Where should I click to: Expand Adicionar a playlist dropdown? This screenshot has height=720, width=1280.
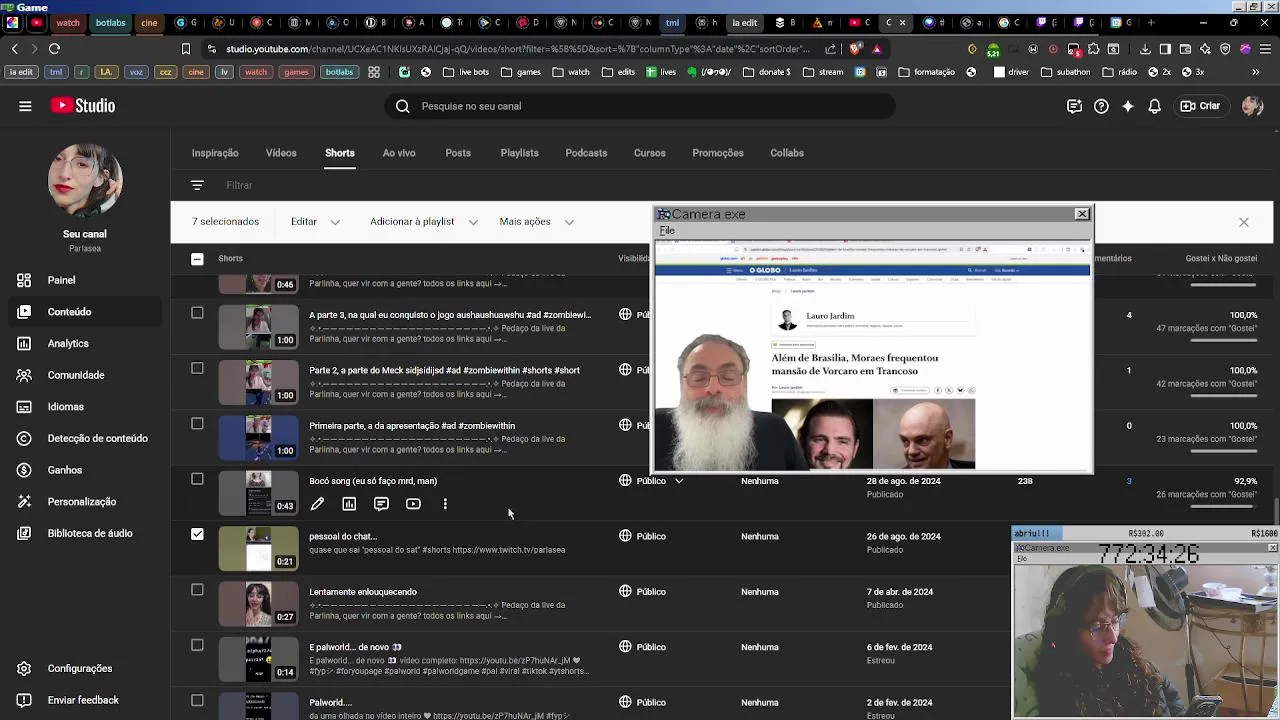coord(423,222)
